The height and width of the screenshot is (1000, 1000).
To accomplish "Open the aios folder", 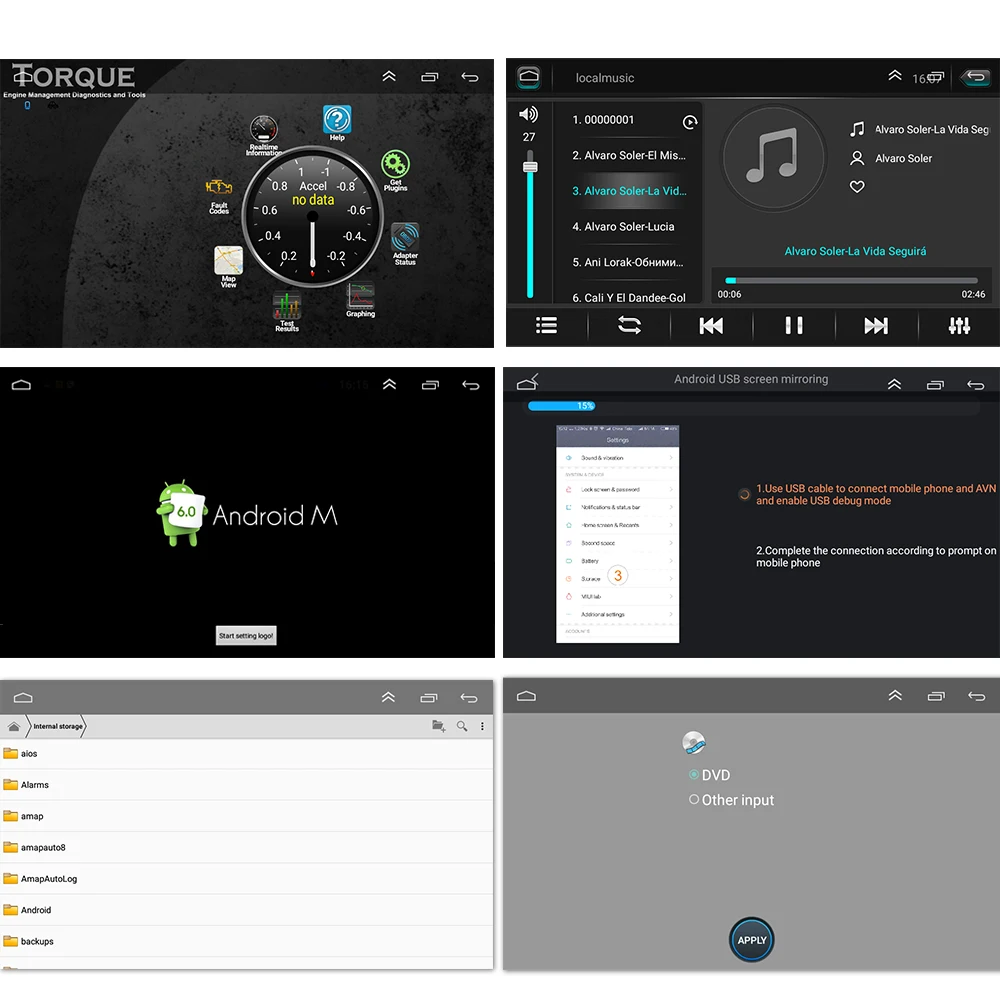I will pyautogui.click(x=246, y=754).
